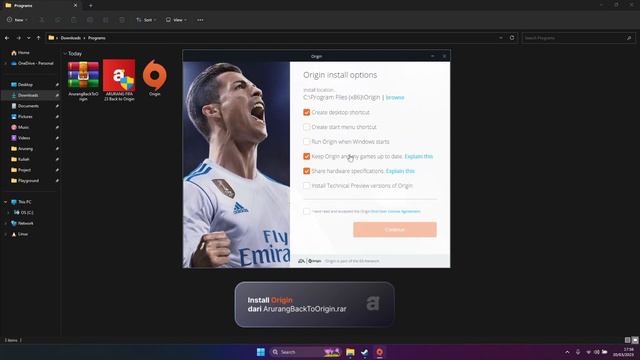Check Create start menu shortcut
This screenshot has width=640, height=360.
point(307,127)
